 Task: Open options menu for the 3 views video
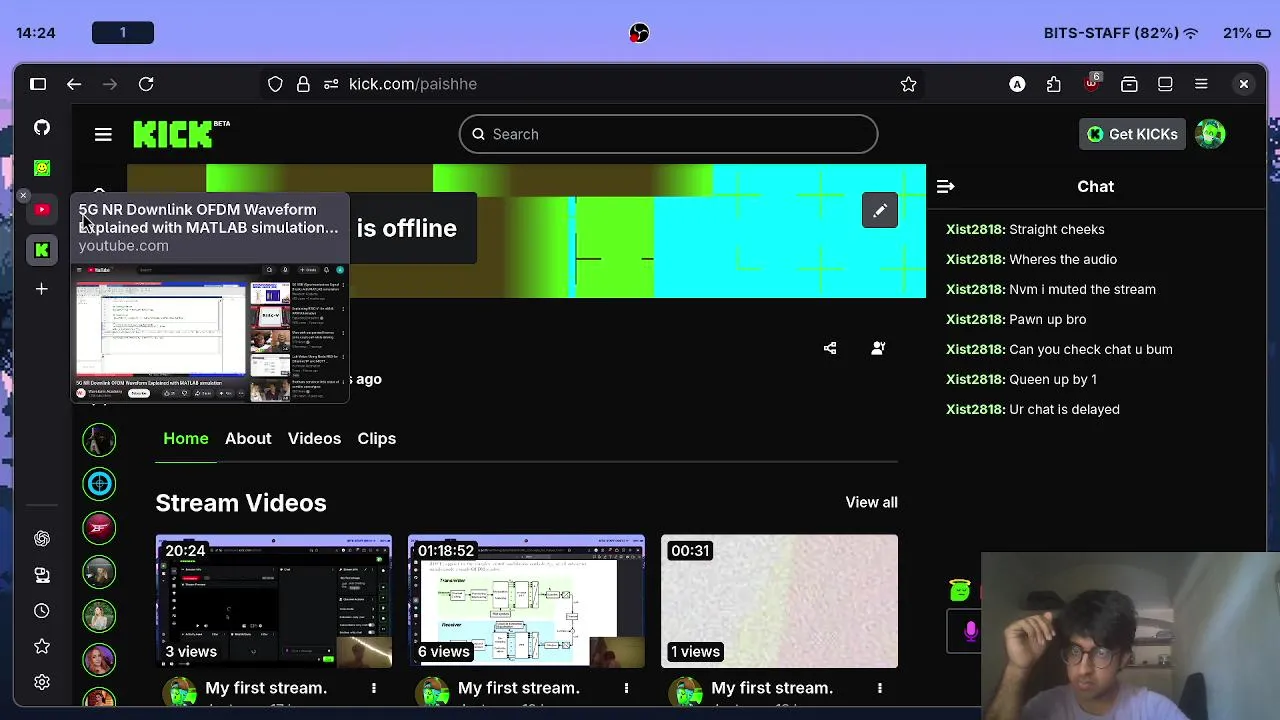click(374, 688)
